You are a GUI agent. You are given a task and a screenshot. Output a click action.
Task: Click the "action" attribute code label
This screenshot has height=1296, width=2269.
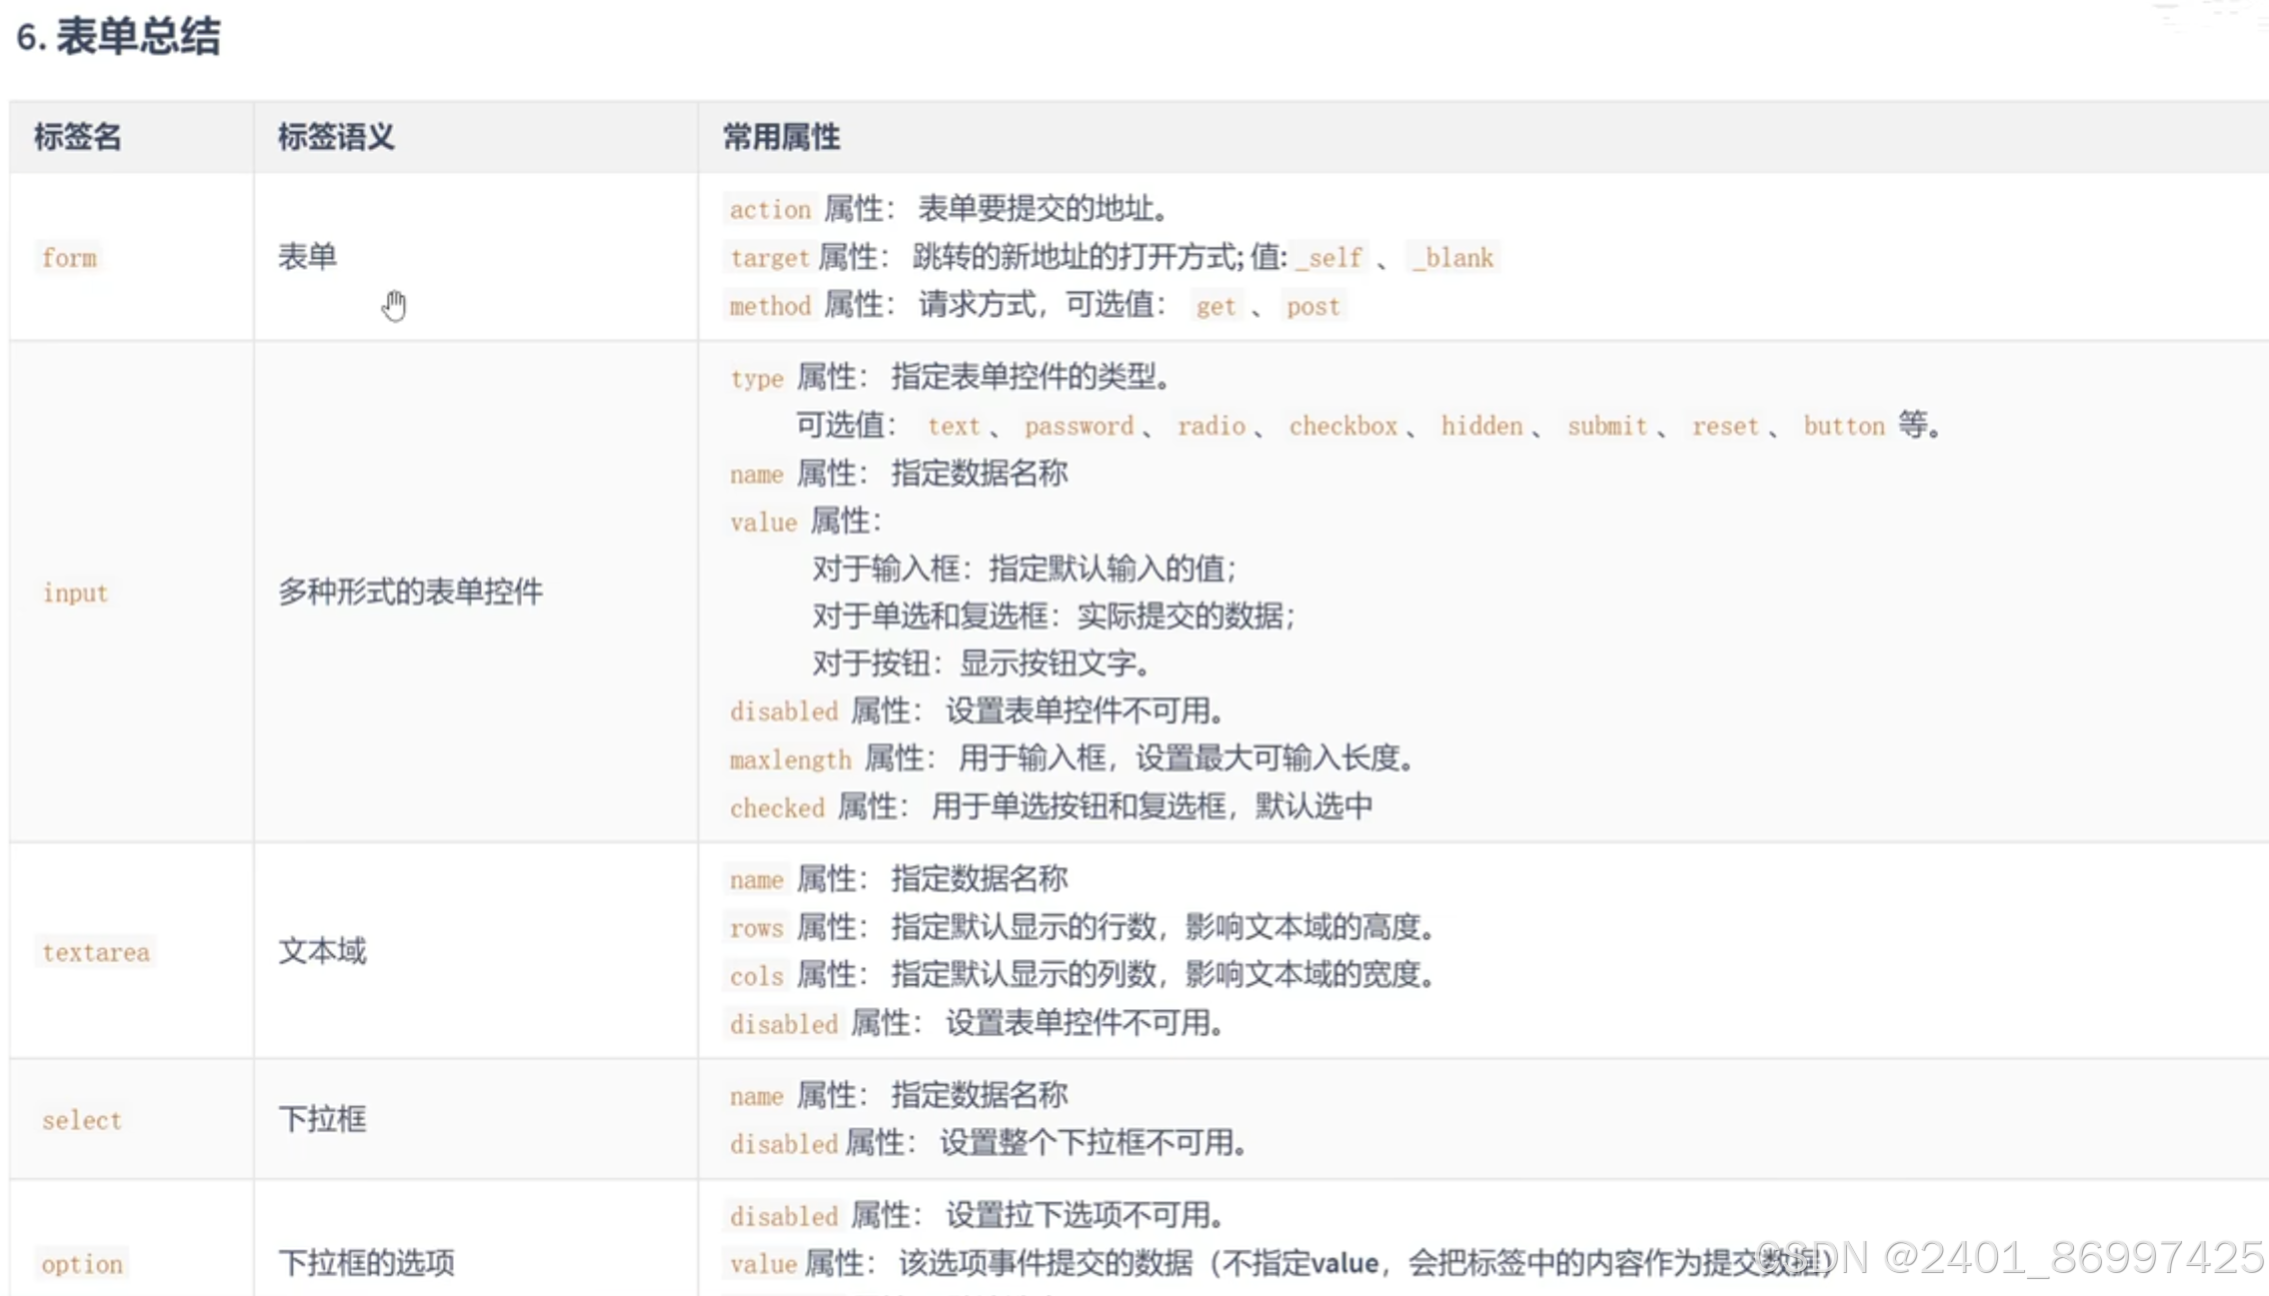pos(769,210)
